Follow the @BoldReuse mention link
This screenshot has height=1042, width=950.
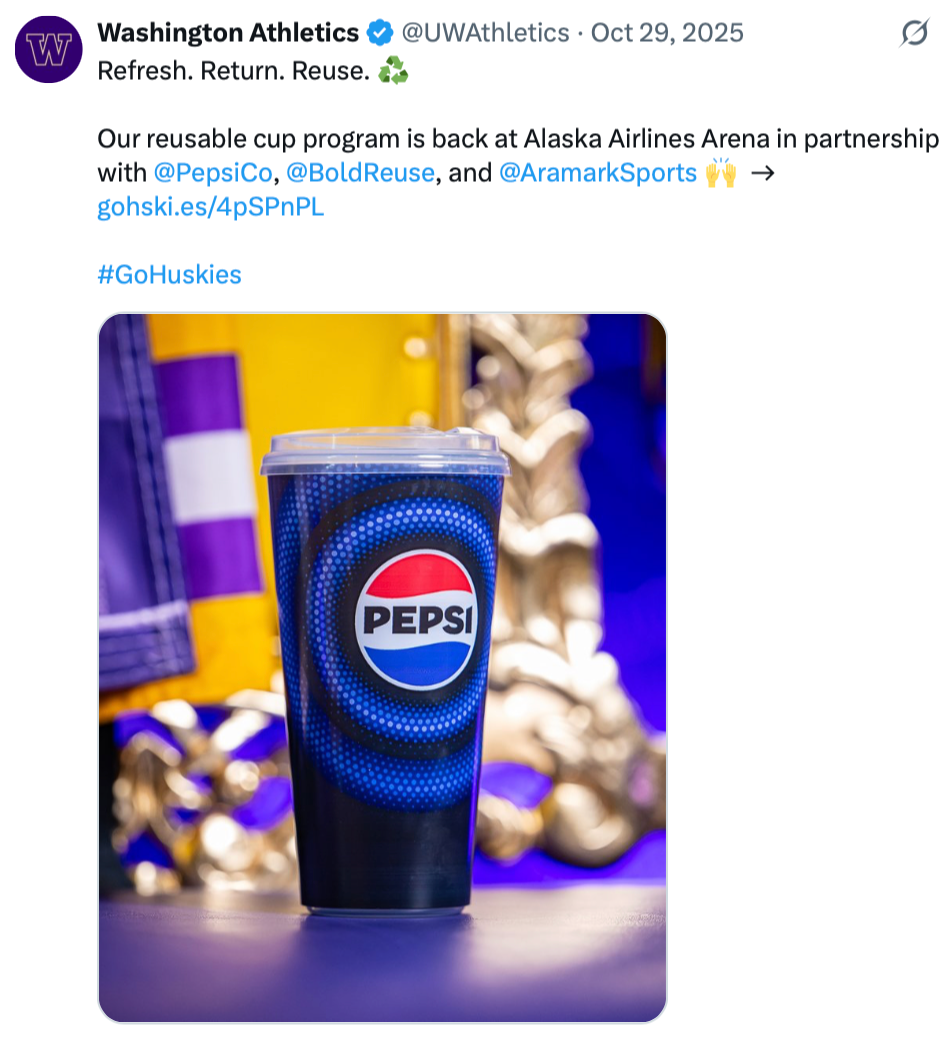[x=360, y=173]
